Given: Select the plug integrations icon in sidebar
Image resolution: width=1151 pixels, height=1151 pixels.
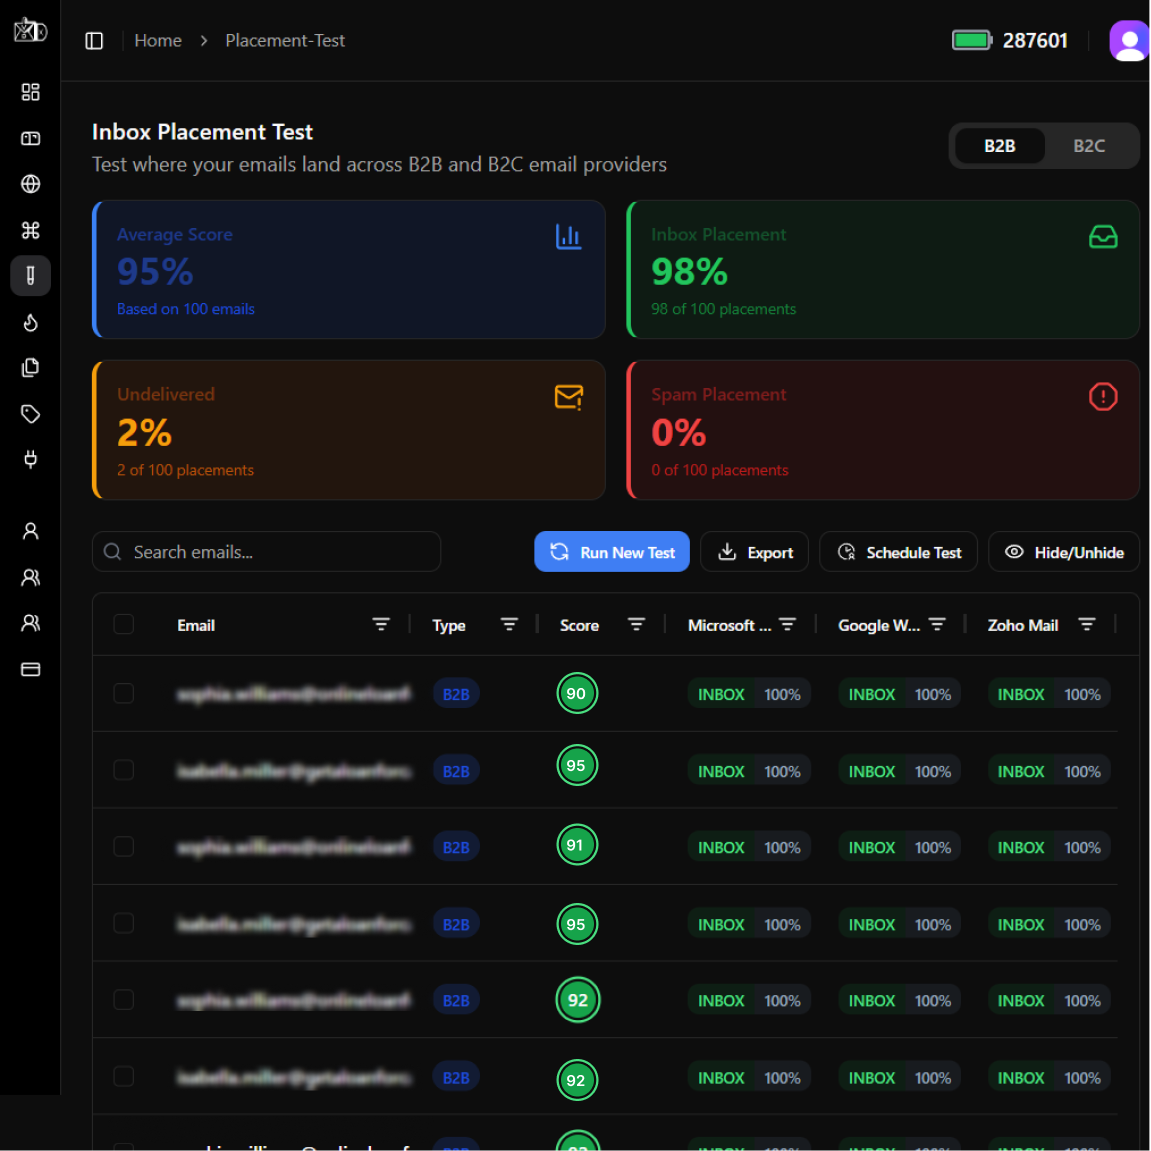Looking at the screenshot, I should click(30, 459).
